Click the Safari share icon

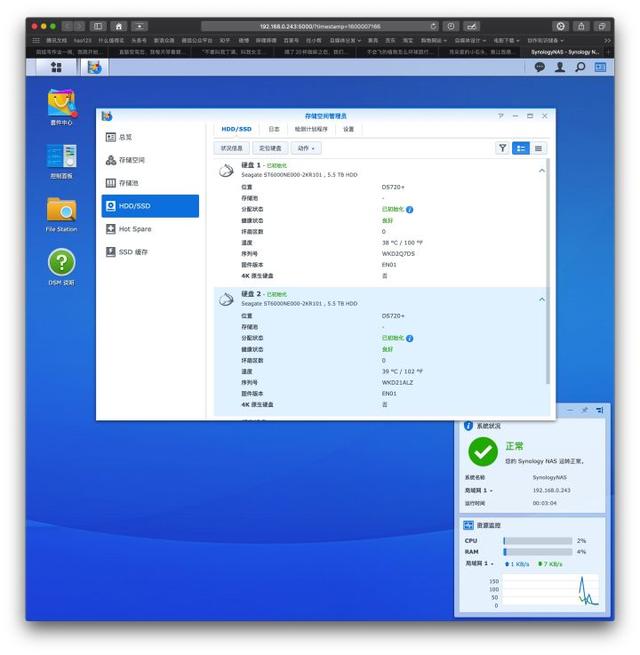[x=581, y=26]
